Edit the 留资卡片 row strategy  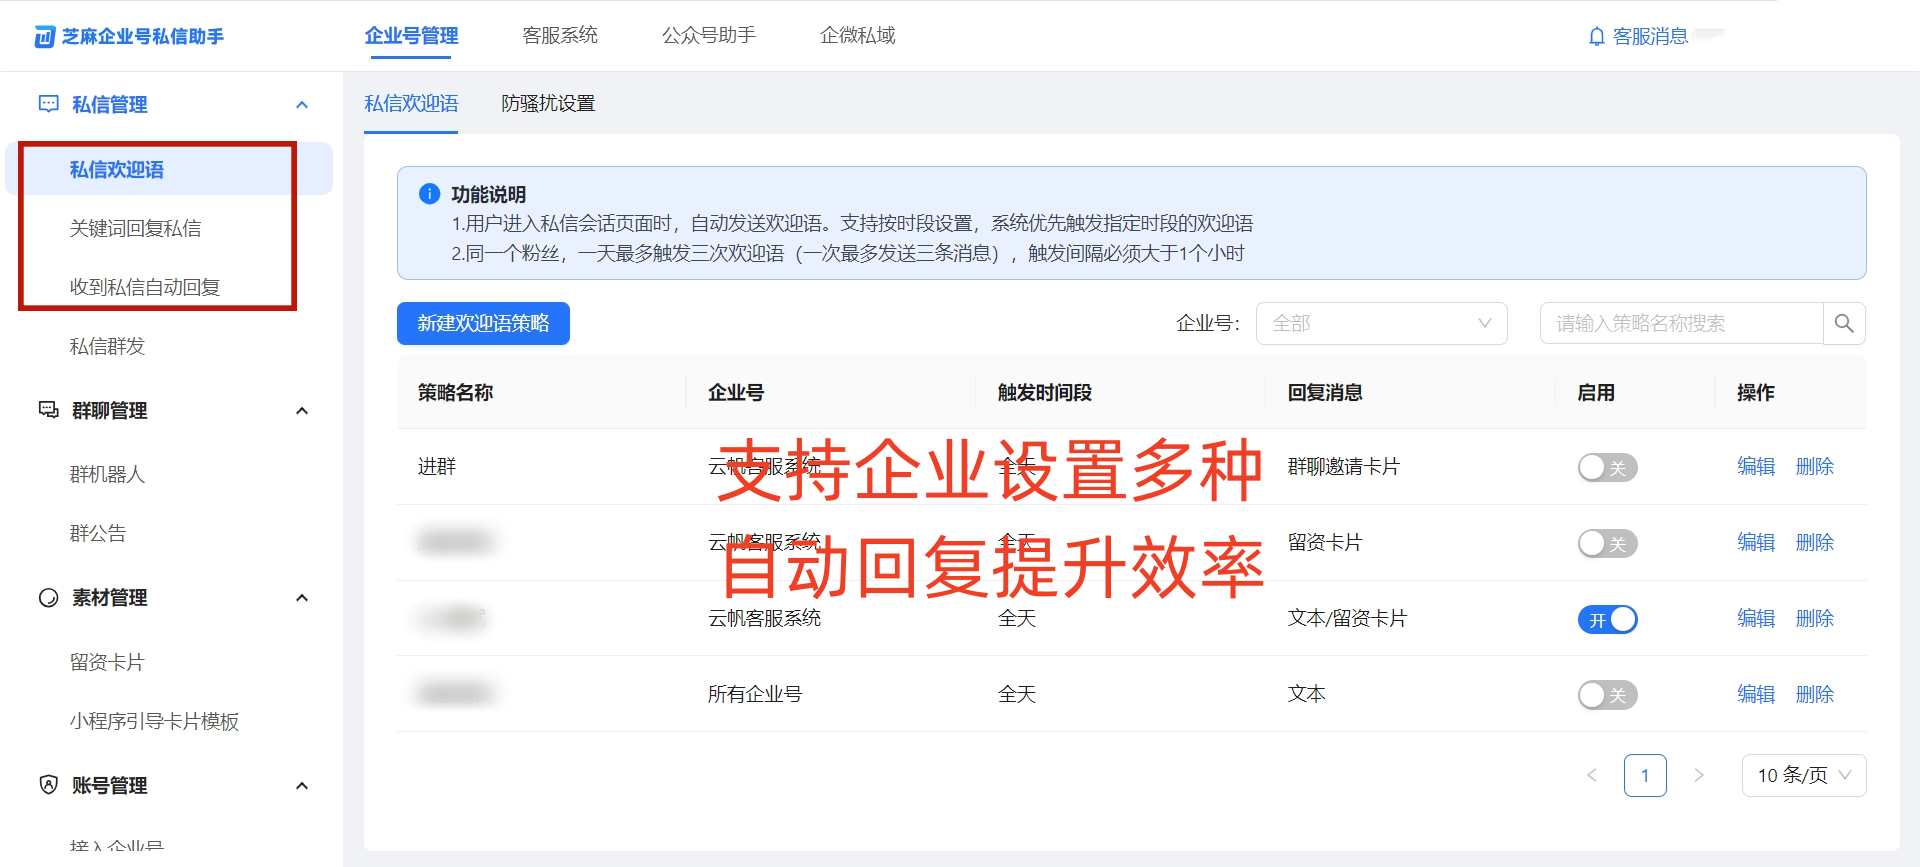1756,542
